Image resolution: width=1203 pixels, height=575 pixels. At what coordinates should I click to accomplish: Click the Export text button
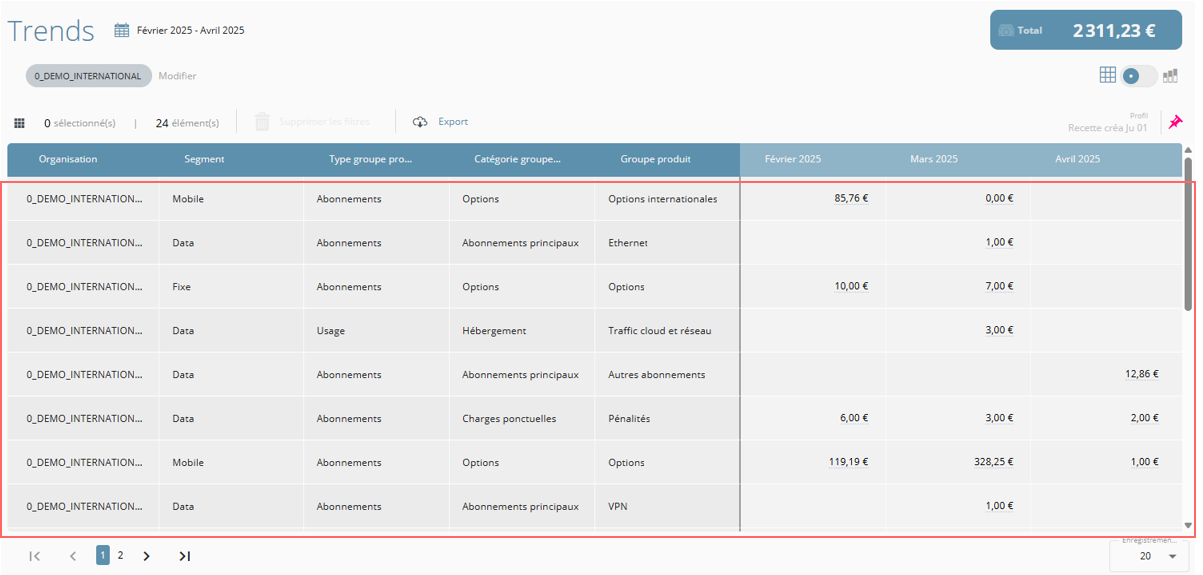click(x=453, y=122)
